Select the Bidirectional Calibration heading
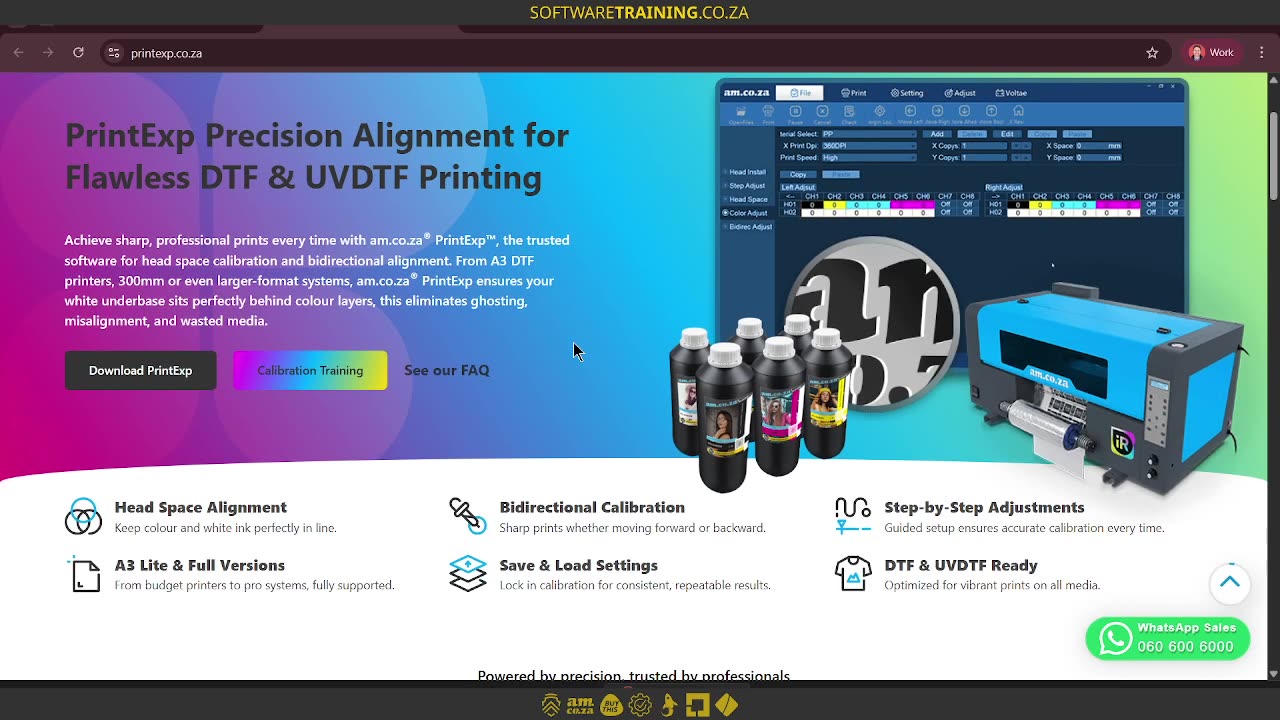This screenshot has height=720, width=1280. (592, 507)
